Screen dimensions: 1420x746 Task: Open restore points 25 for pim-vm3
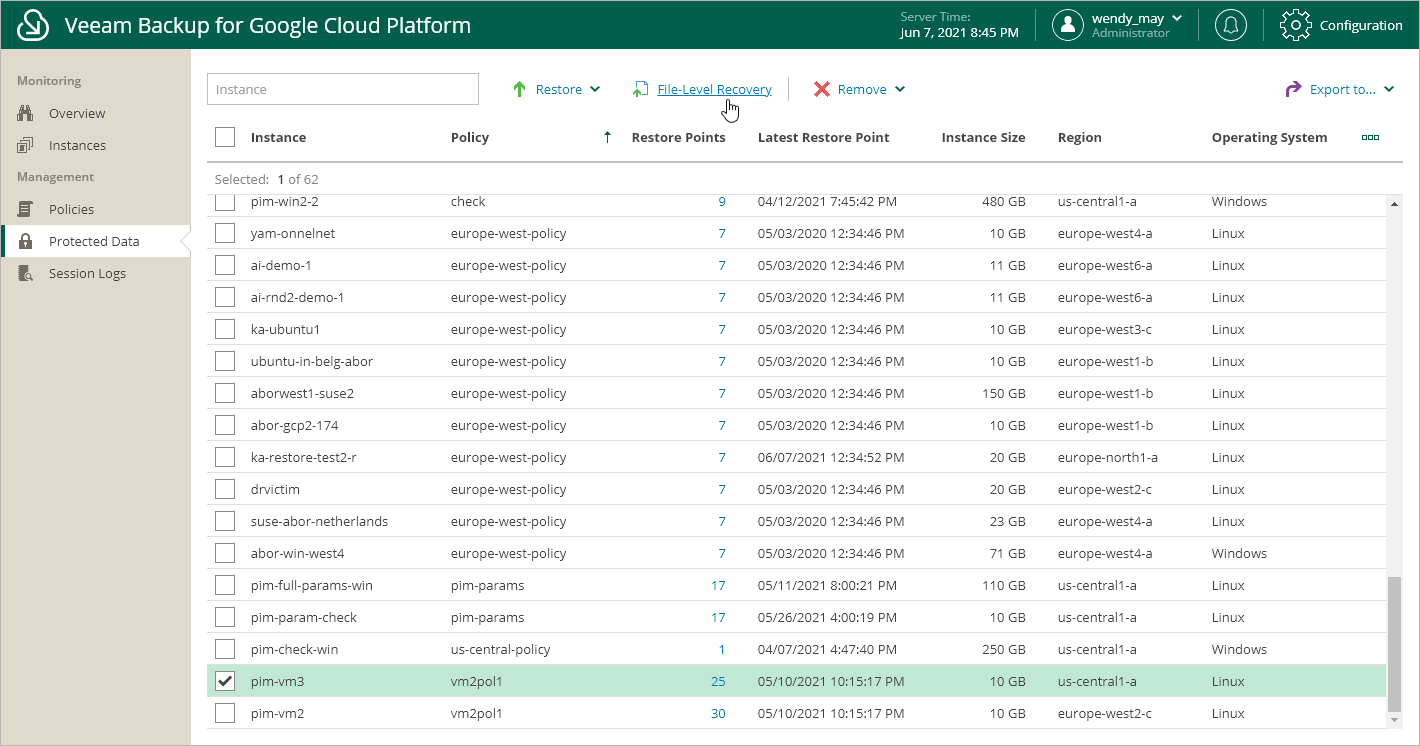[x=718, y=681]
